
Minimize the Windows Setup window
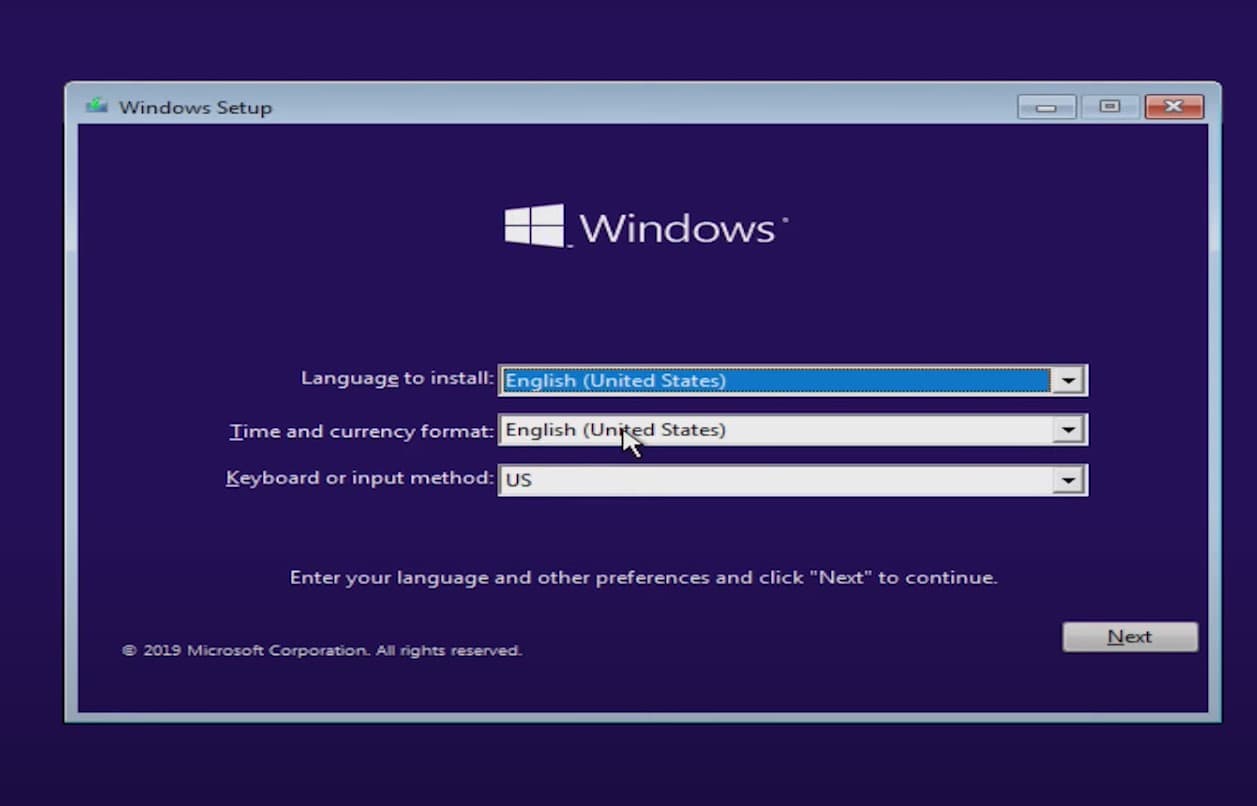coord(1046,107)
